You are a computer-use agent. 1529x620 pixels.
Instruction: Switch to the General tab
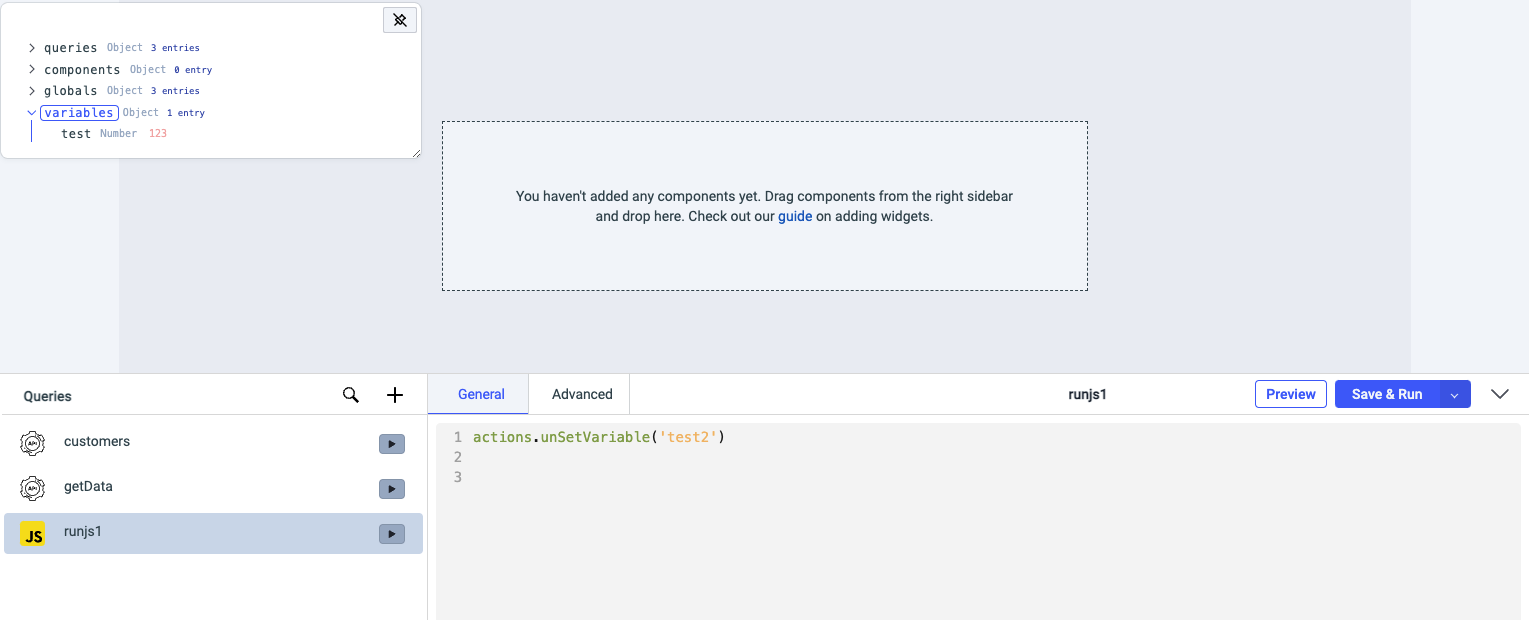481,394
